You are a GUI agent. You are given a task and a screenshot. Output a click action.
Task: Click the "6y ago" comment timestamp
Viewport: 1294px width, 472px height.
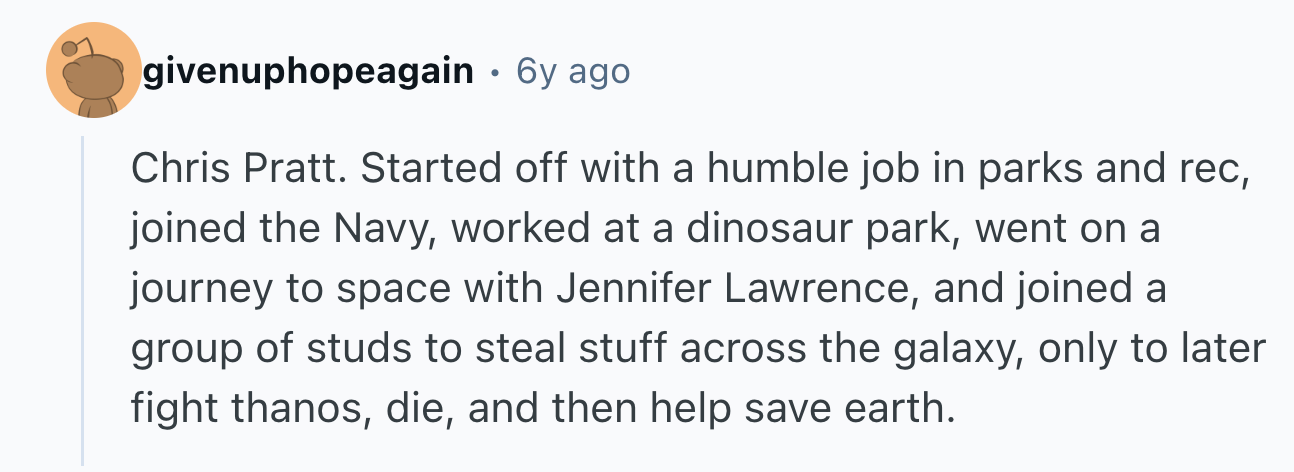point(573,72)
